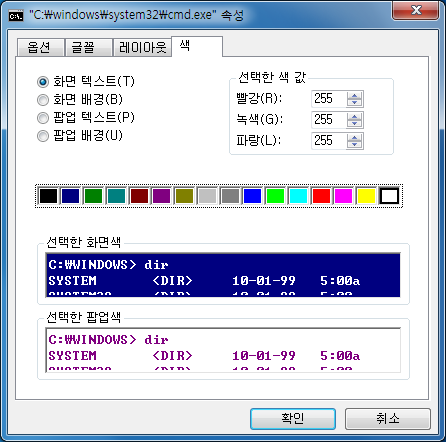Select the 색 tab
446x442 pixels.
click(x=197, y=46)
